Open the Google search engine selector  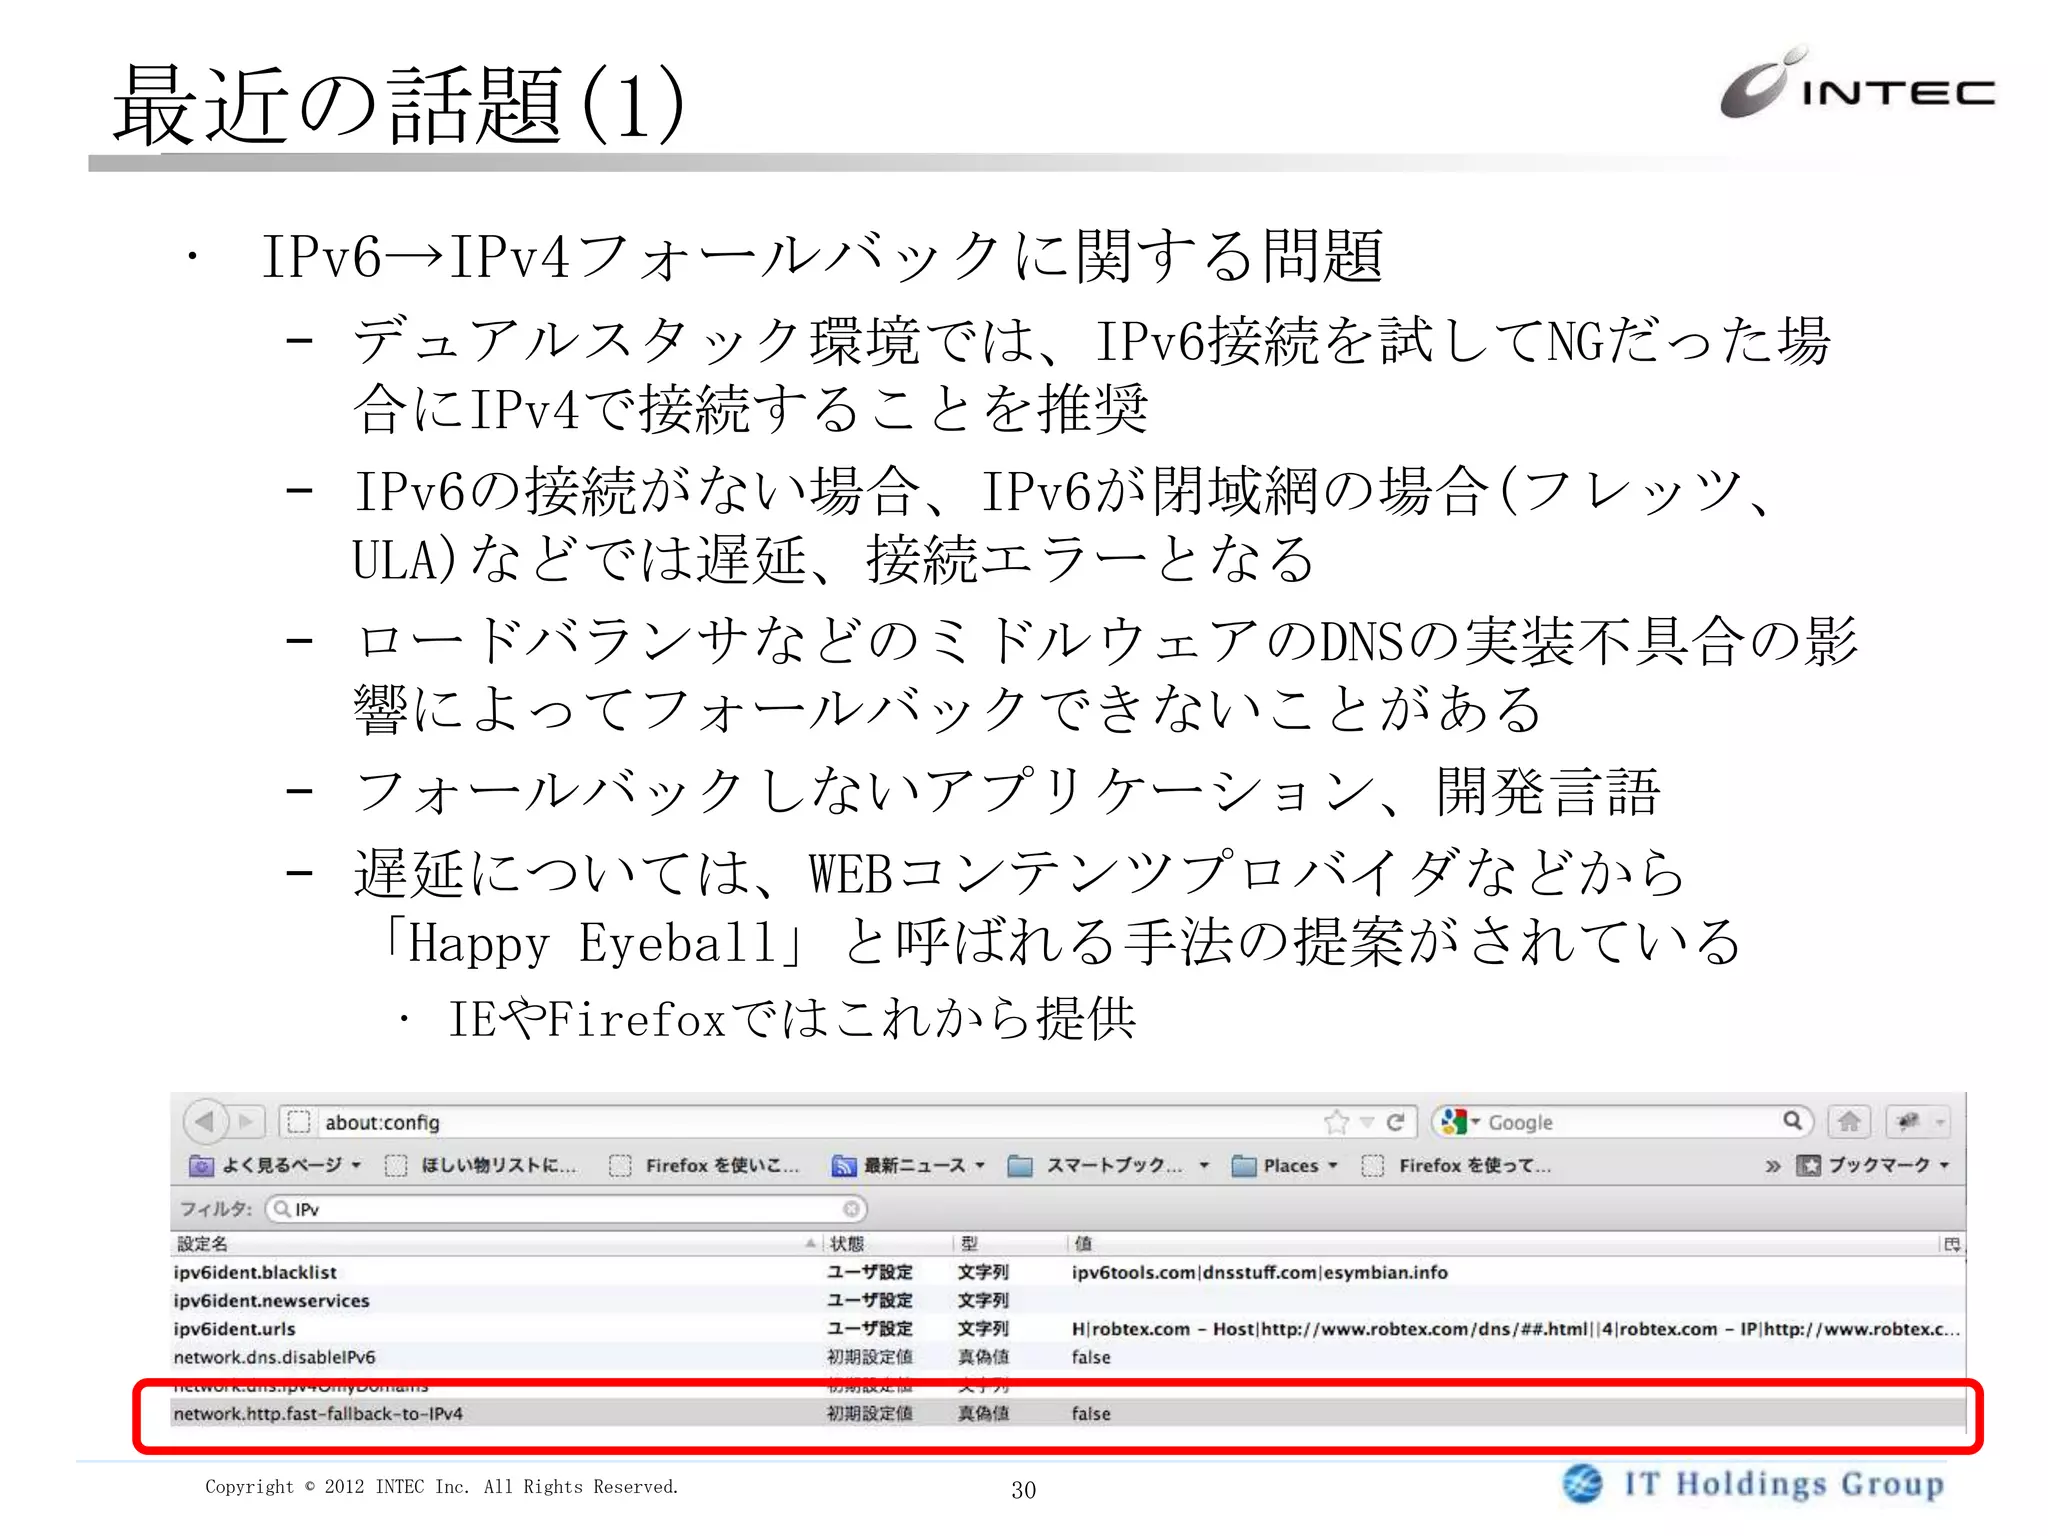pyautogui.click(x=1459, y=1122)
